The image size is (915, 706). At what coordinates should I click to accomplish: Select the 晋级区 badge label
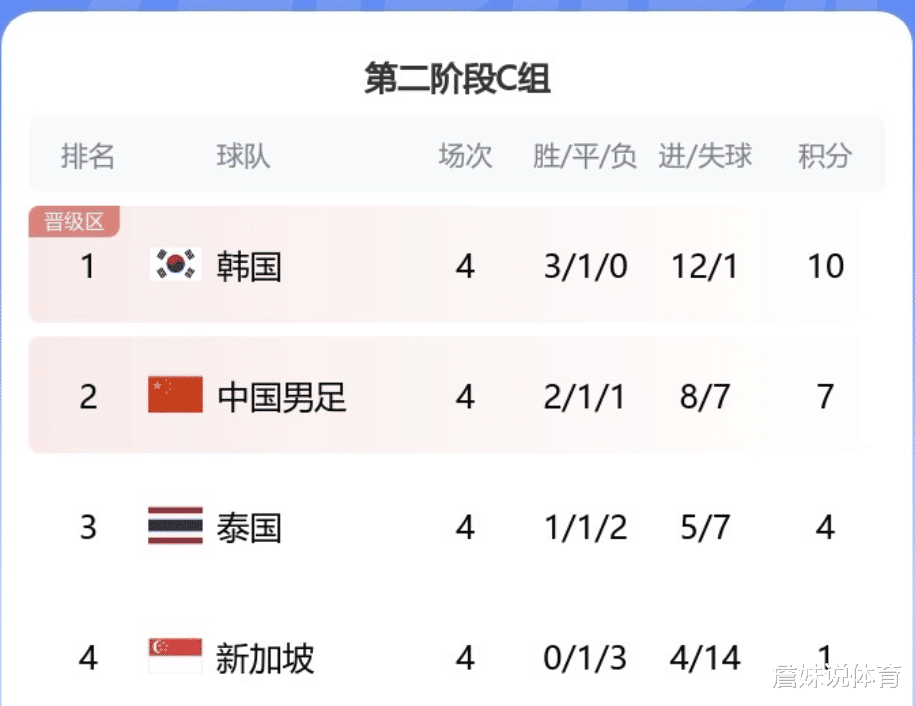pyautogui.click(x=74, y=222)
